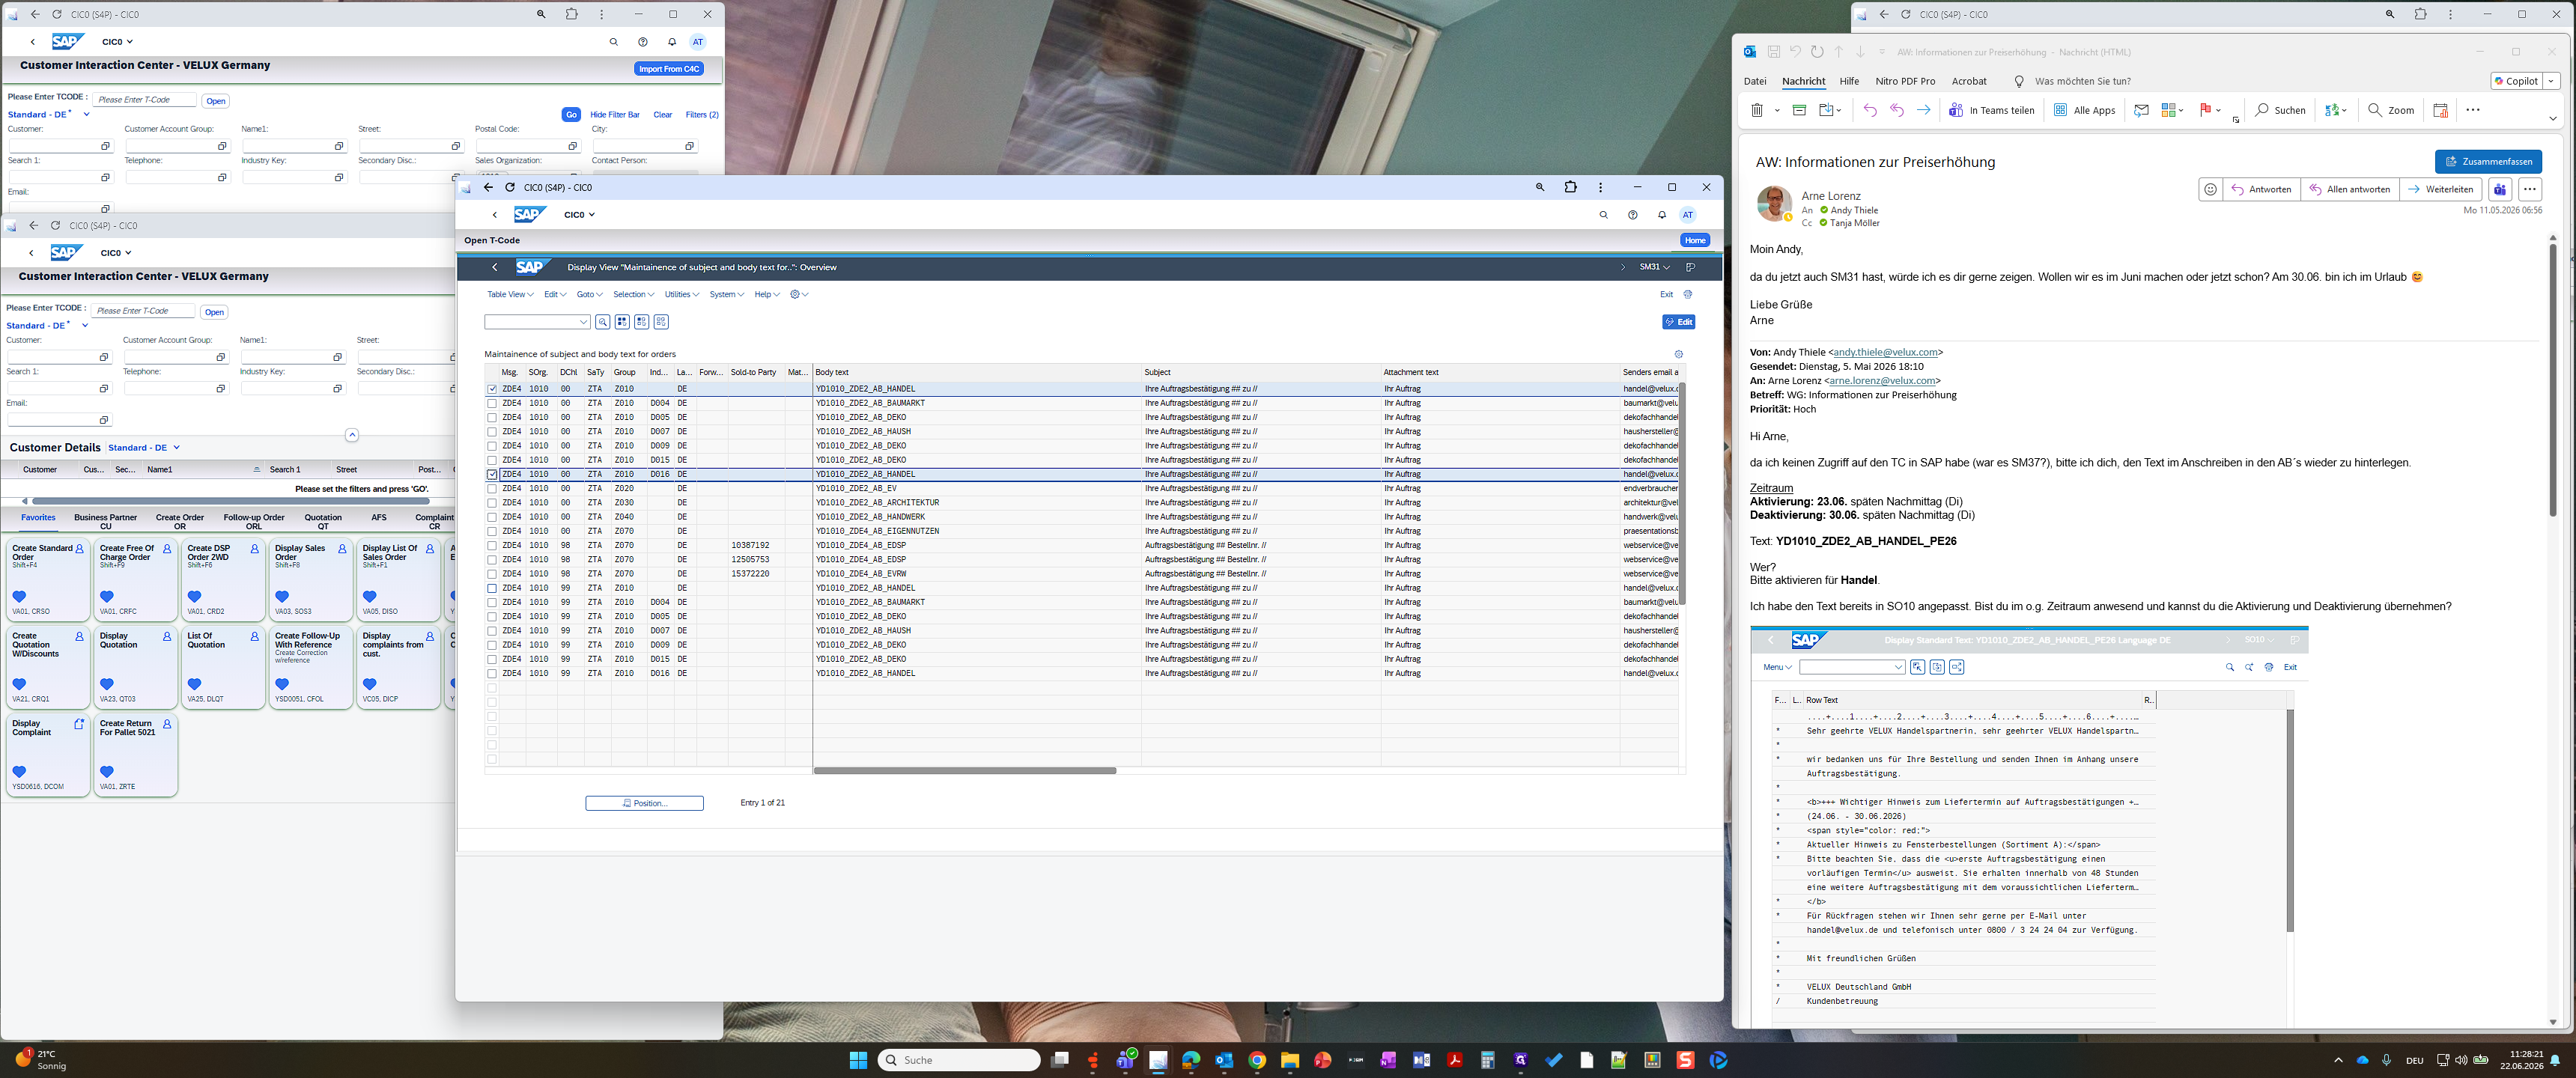Select the Business Partner CU tab

tap(105, 521)
